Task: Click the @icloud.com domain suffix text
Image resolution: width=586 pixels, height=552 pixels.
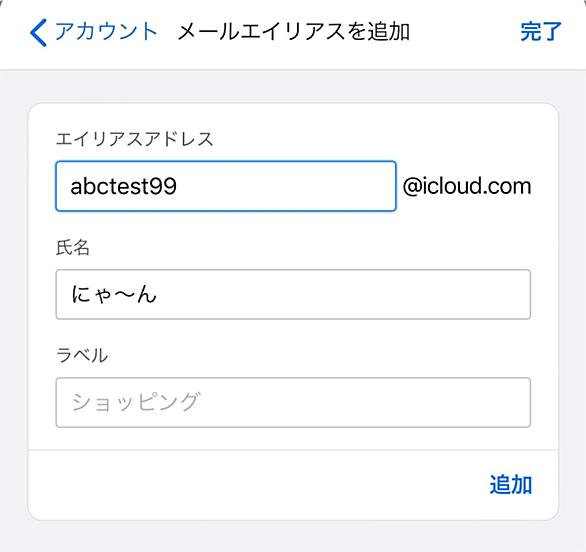Action: pyautogui.click(x=467, y=186)
